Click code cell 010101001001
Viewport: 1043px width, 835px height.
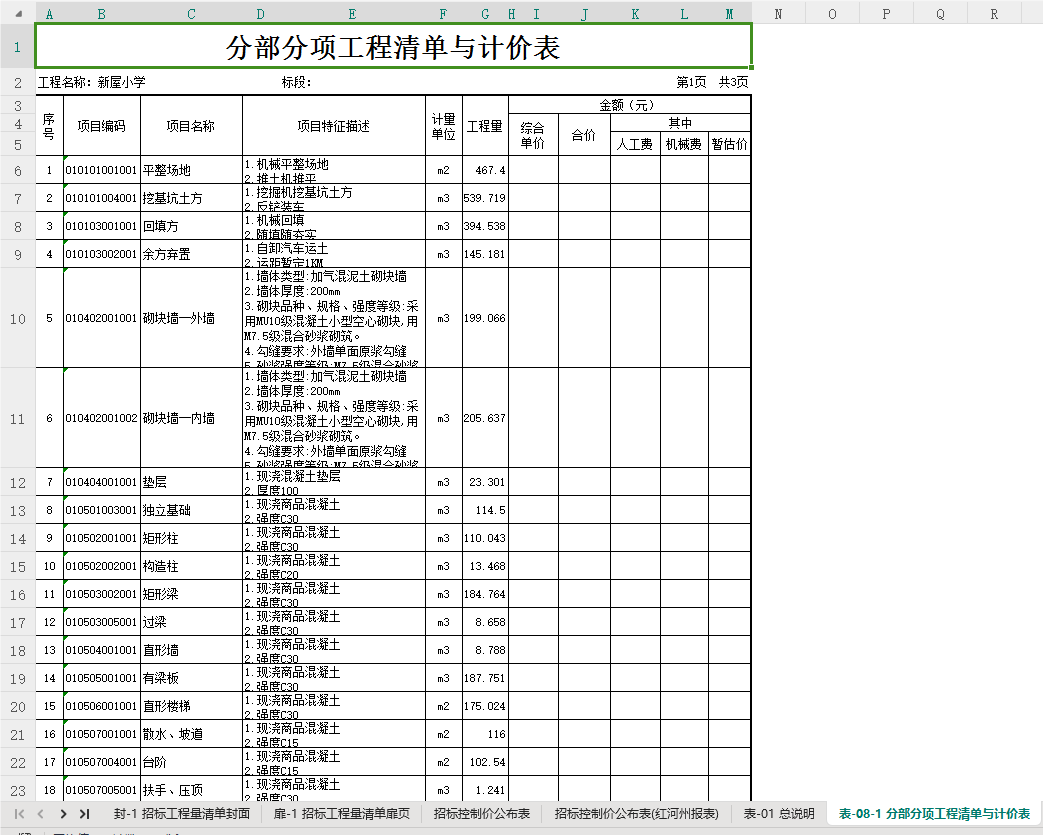click(x=102, y=170)
